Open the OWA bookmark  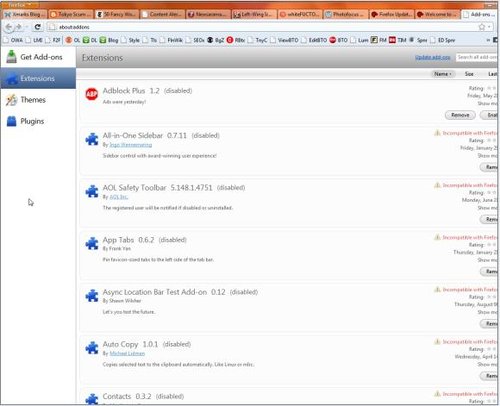coord(13,40)
